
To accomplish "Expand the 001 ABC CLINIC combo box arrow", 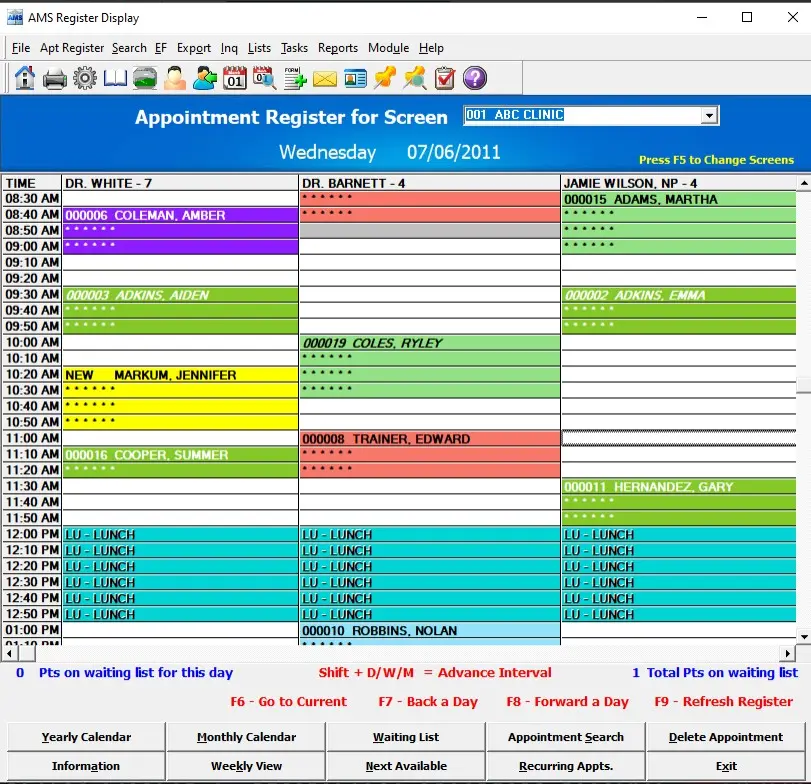I will point(709,115).
